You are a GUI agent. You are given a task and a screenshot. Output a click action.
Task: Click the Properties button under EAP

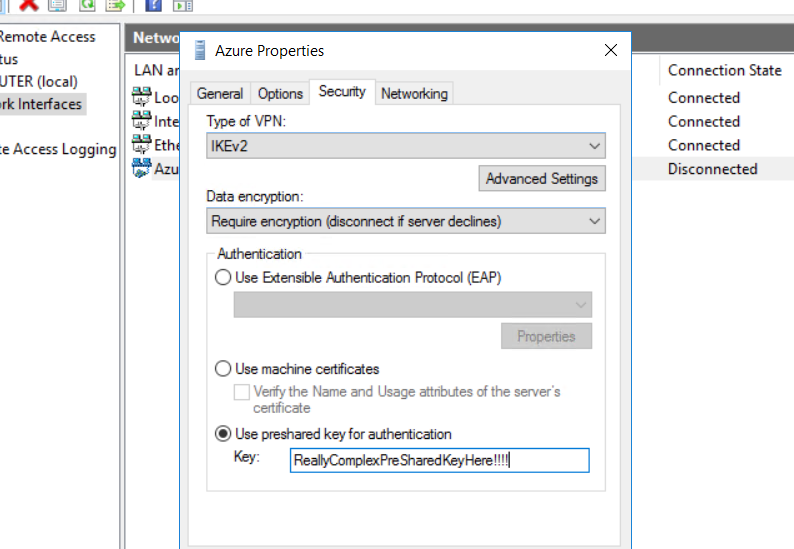pos(546,336)
